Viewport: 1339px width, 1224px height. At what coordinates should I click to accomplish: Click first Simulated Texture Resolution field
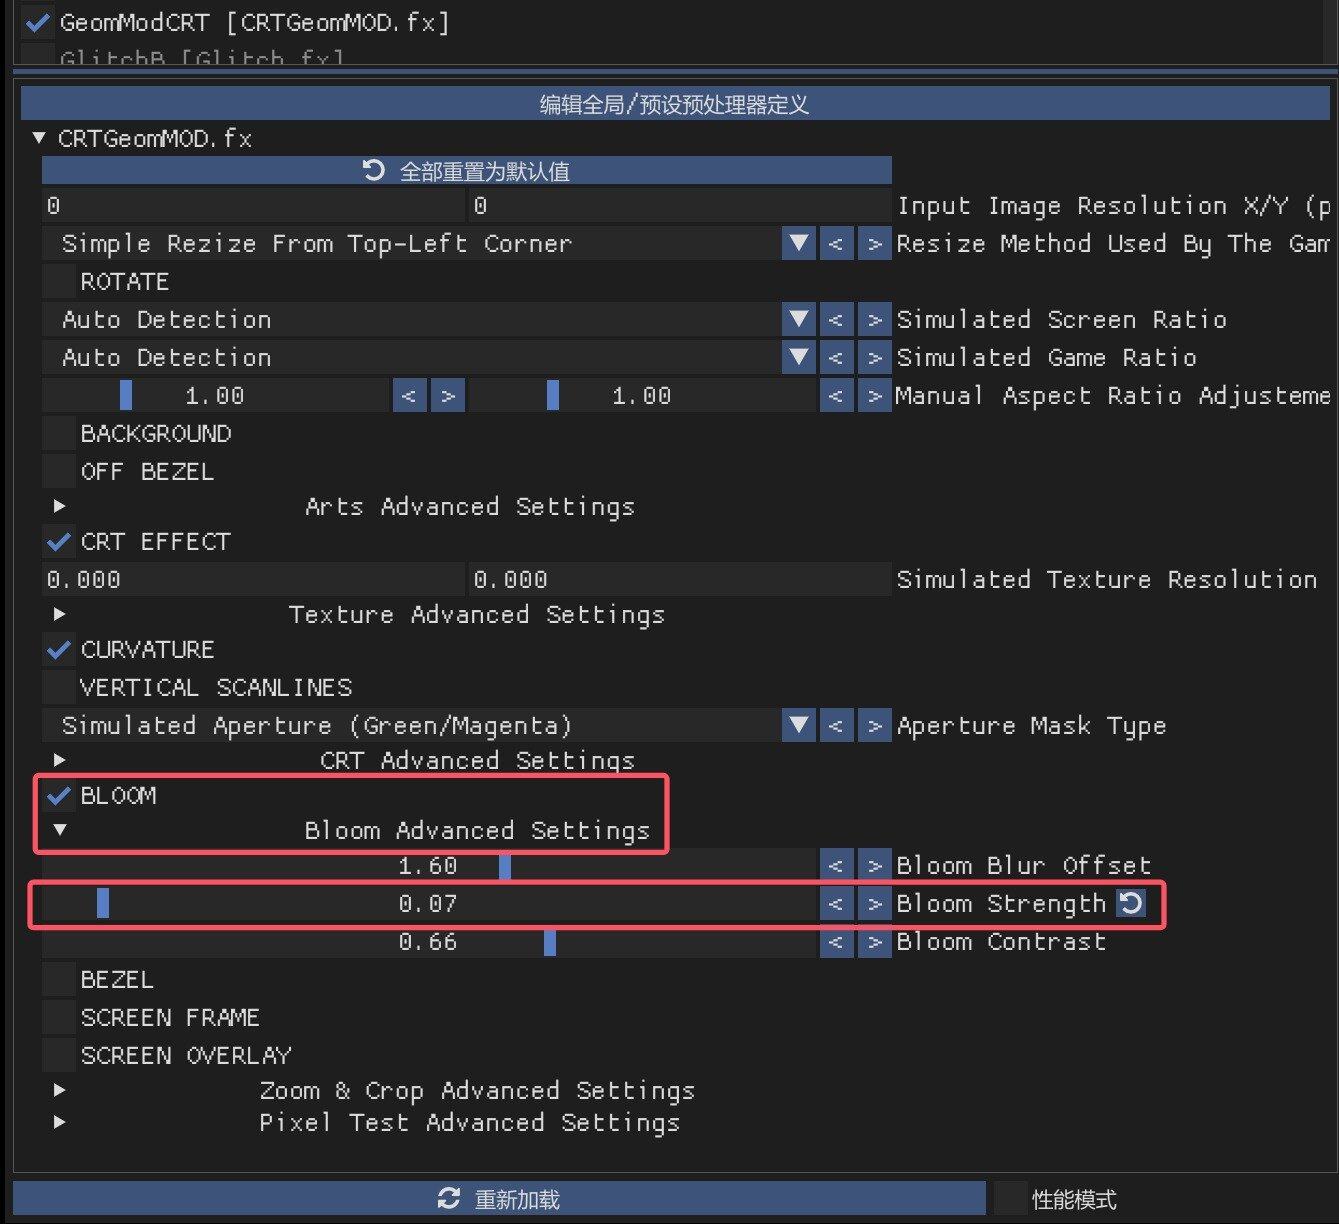tap(253, 580)
